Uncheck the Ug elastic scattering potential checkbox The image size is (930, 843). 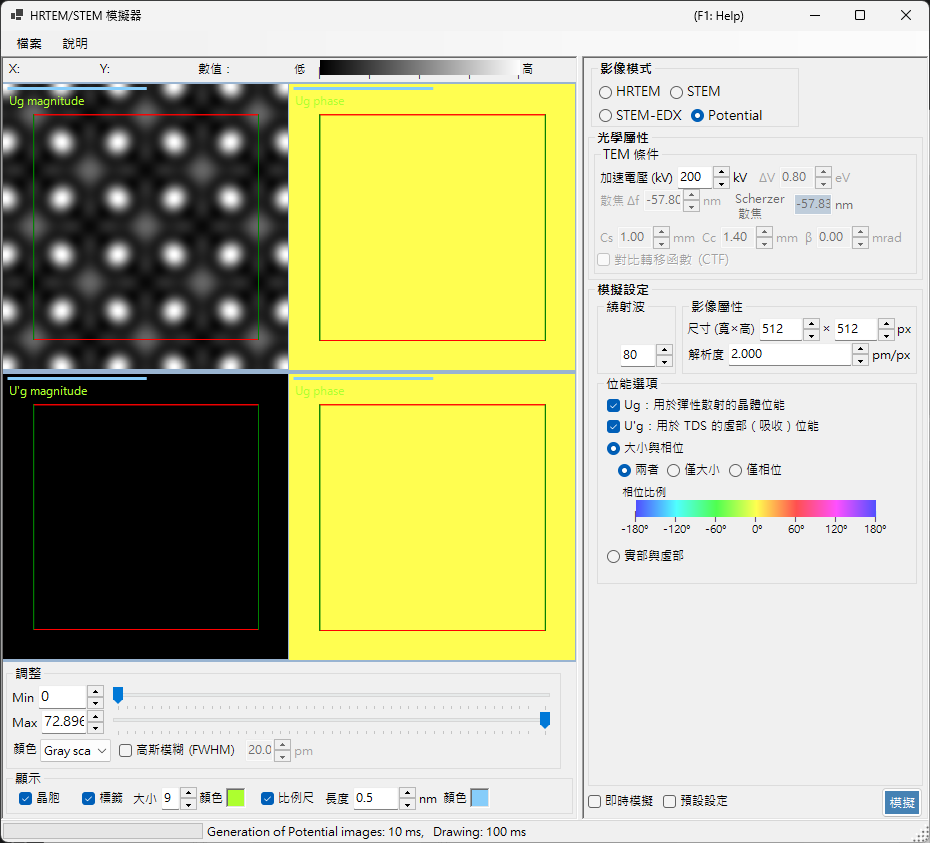613,405
